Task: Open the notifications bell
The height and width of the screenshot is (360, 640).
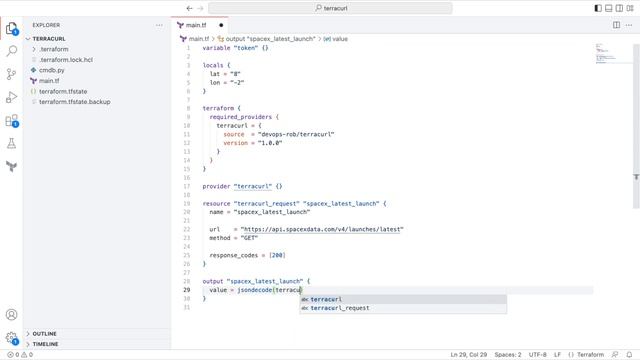Action: (x=629, y=355)
